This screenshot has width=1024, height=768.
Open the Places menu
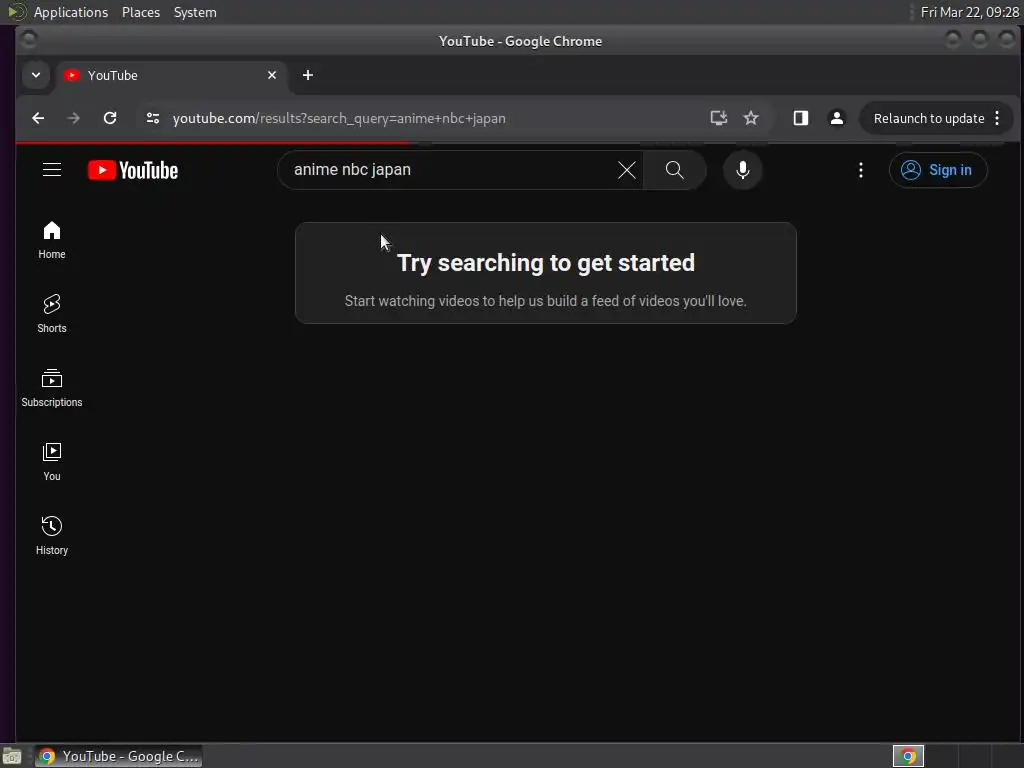(x=141, y=12)
